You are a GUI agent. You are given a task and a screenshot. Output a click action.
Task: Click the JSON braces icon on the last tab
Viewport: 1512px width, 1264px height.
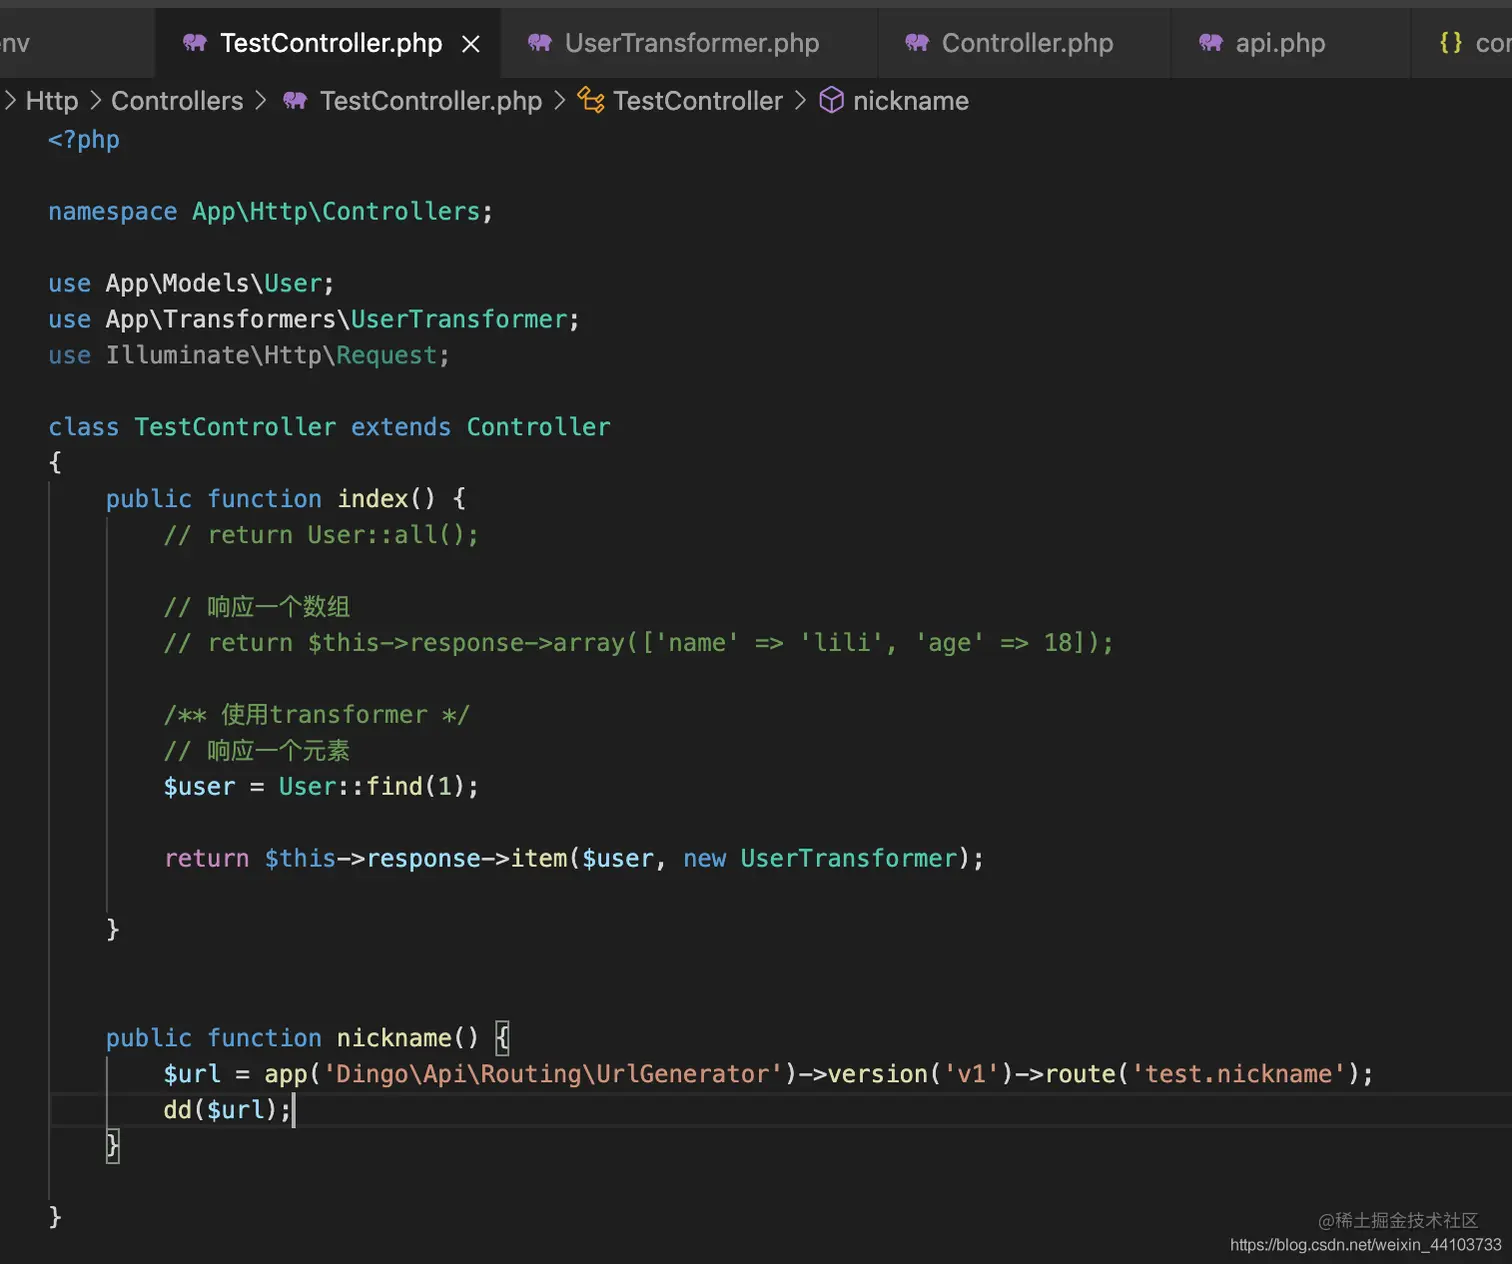pyautogui.click(x=1451, y=43)
